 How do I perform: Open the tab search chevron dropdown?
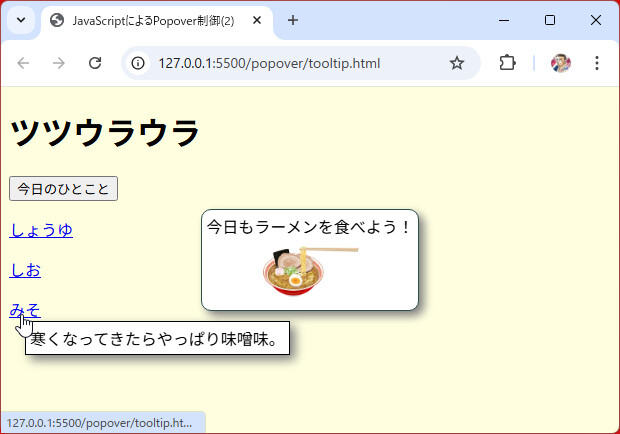(21, 20)
